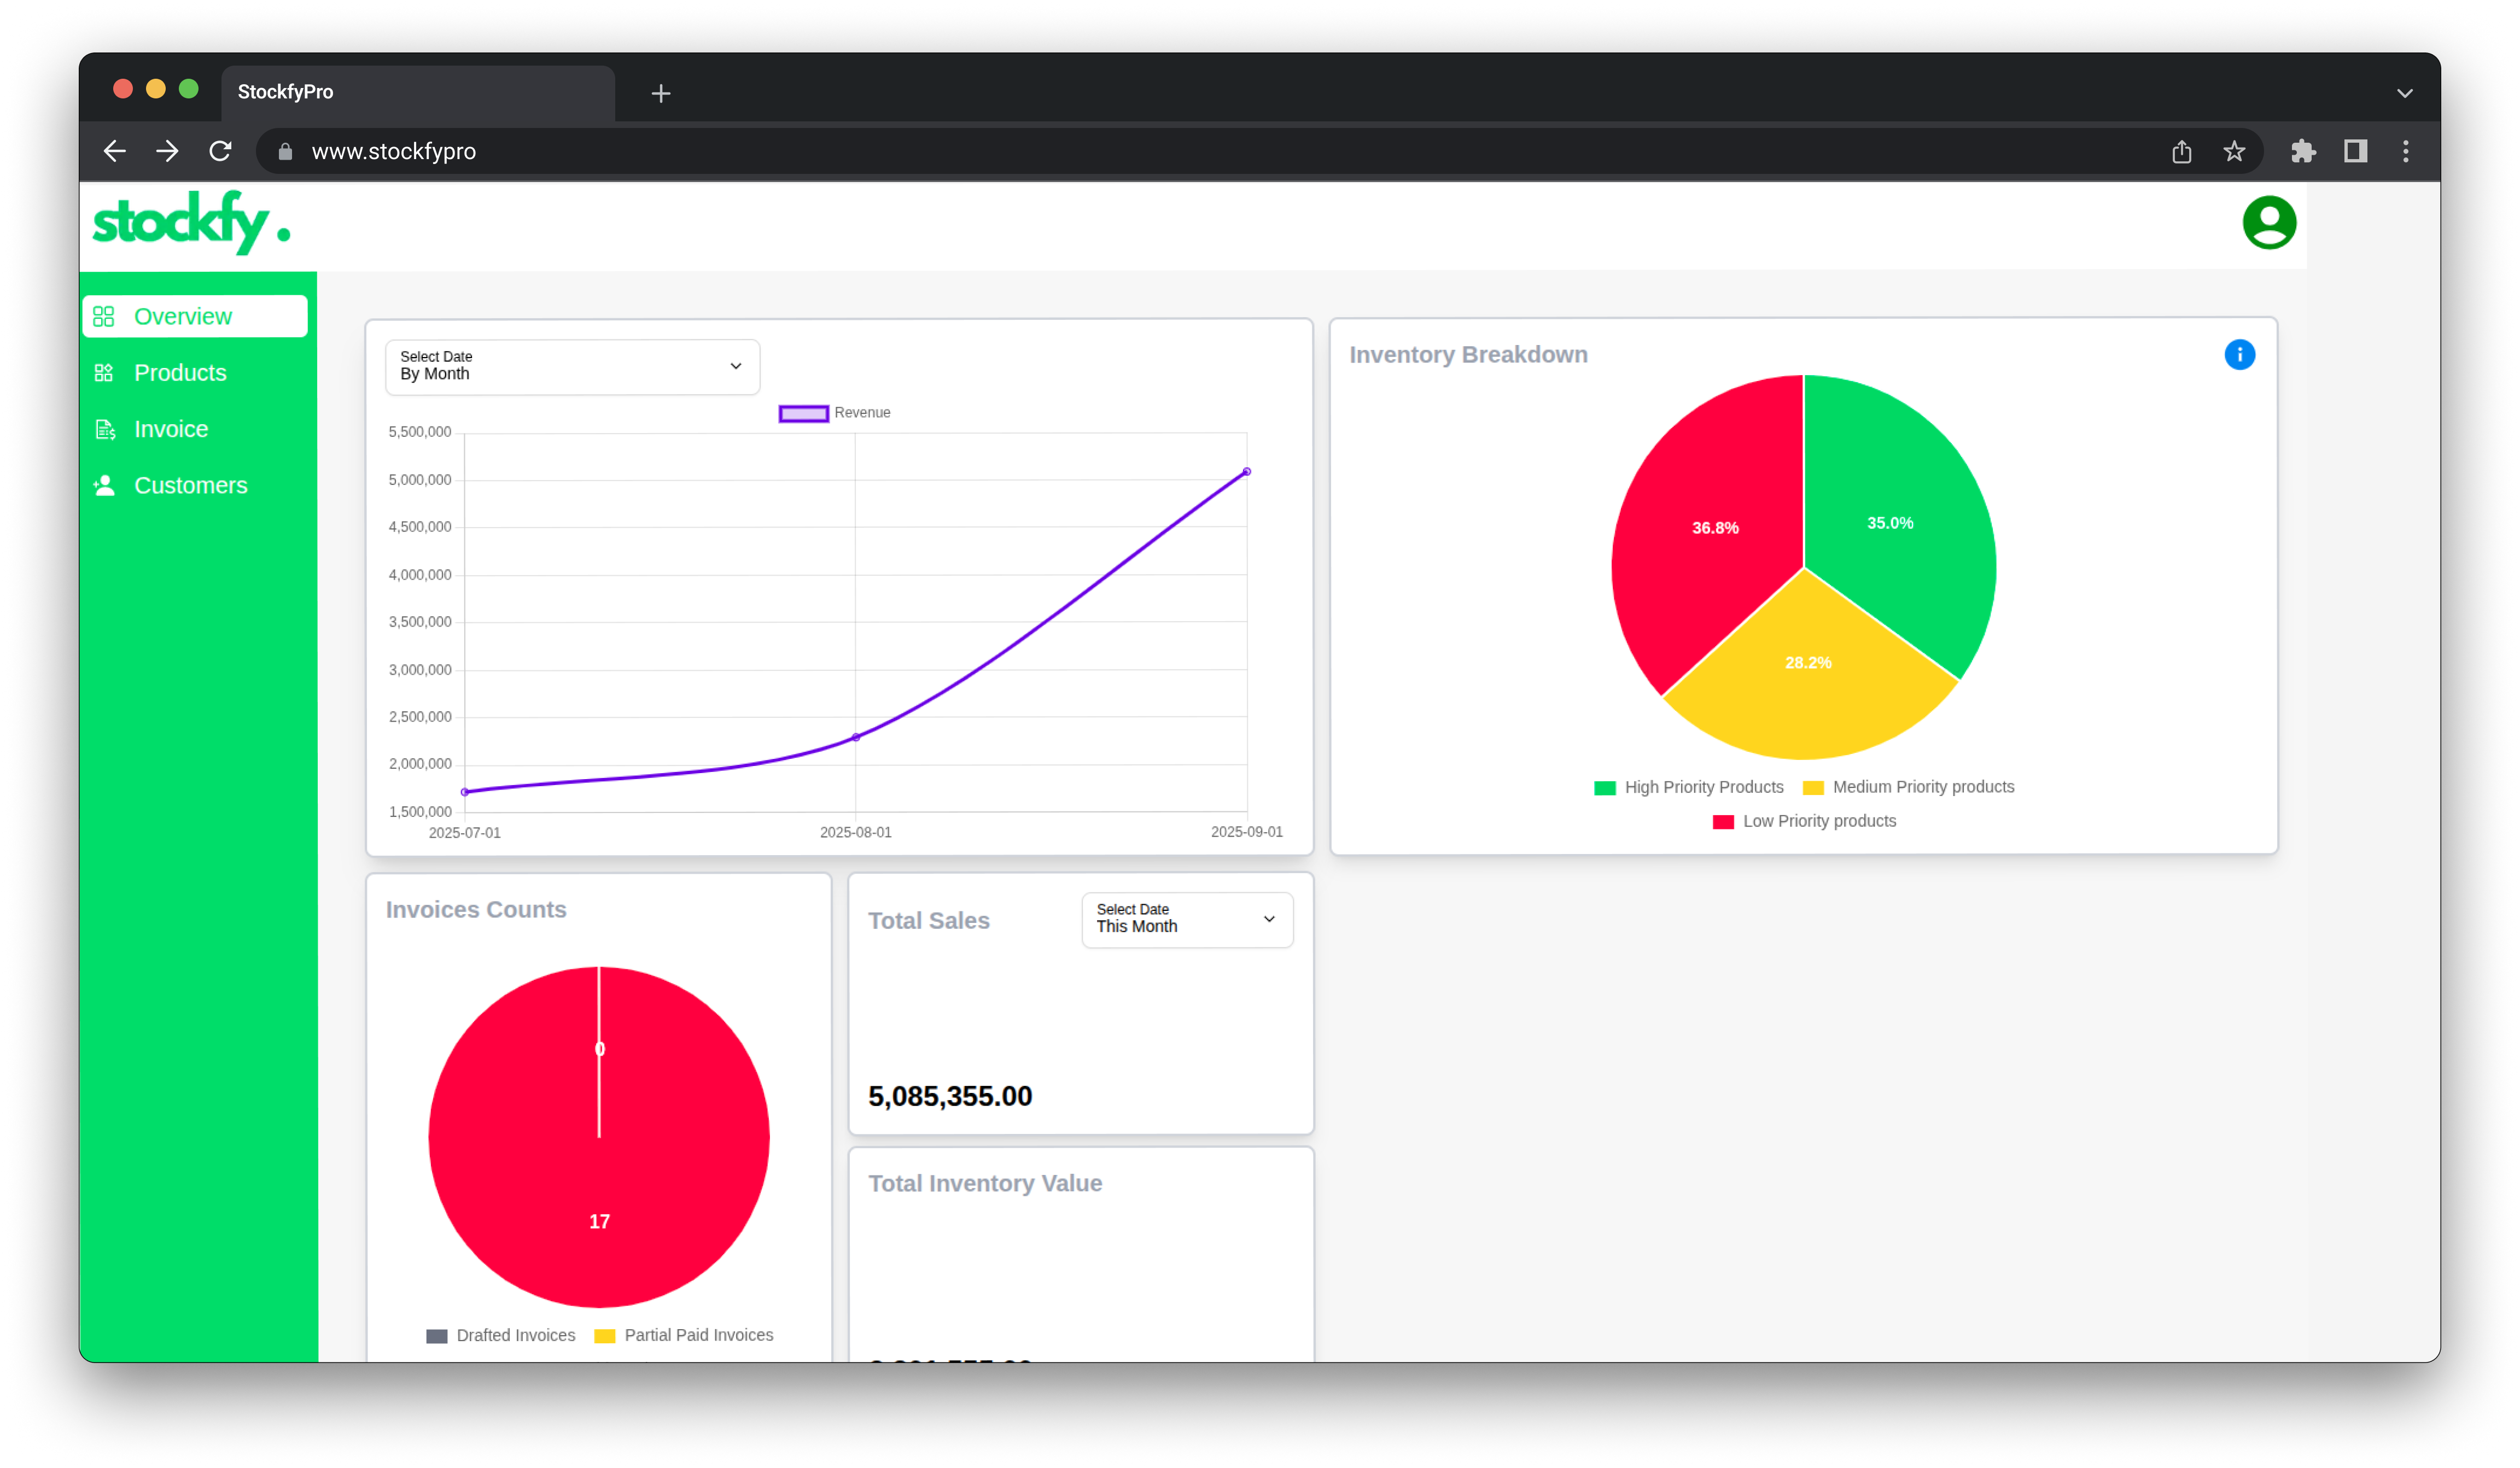Toggle the Revenue series in the chart legend
This screenshot has height=1468, width=2520.
[836, 412]
